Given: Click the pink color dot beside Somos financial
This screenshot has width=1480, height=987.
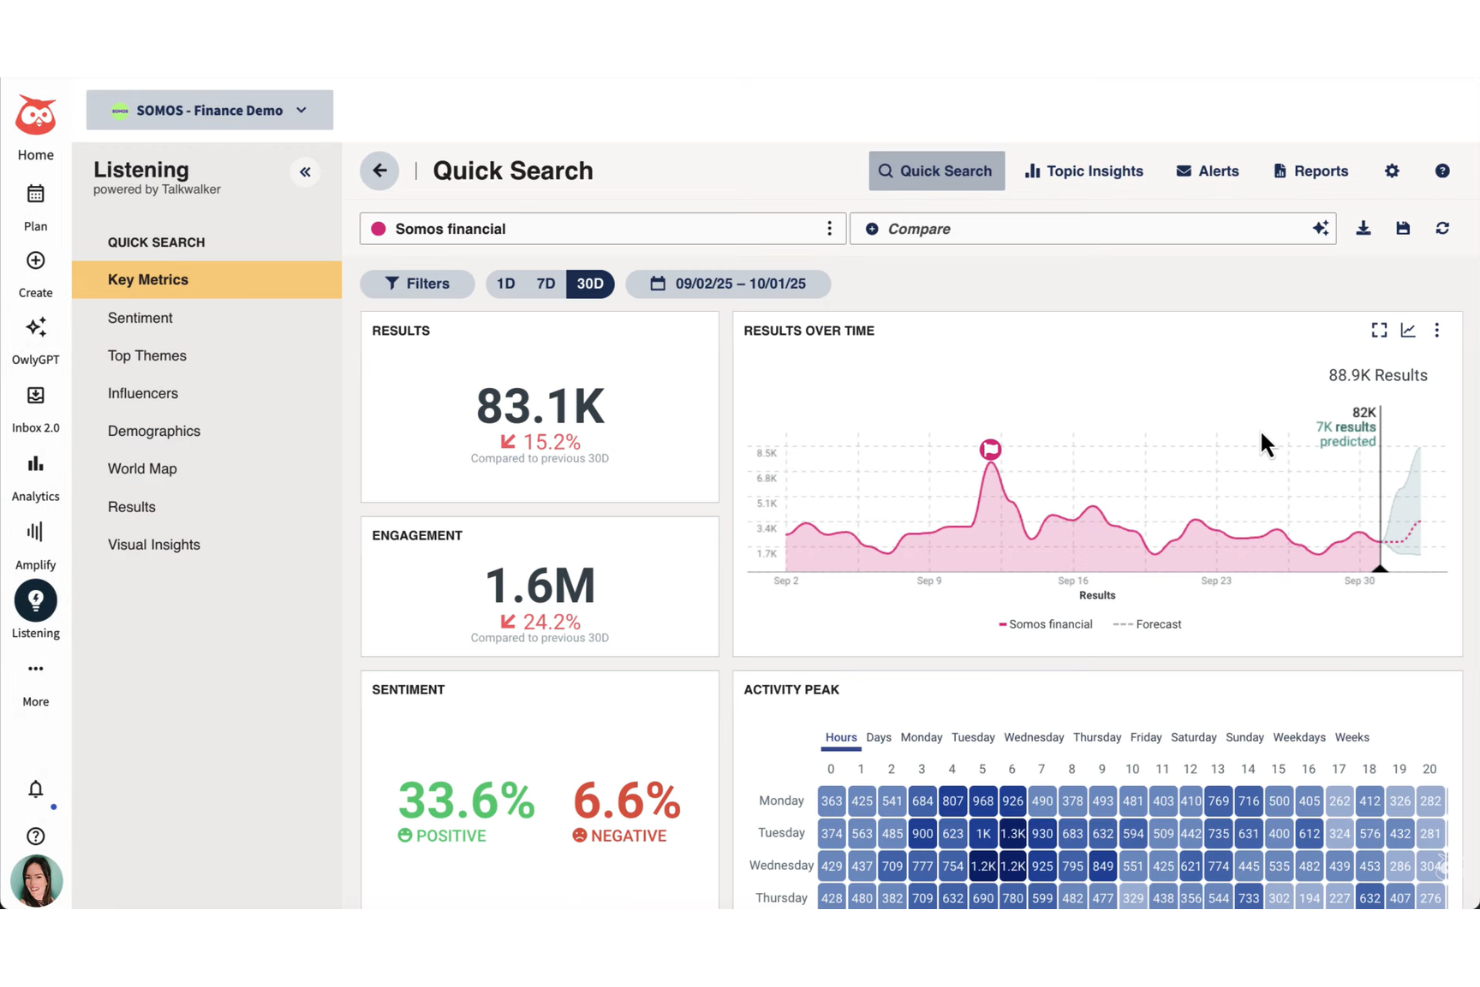Looking at the screenshot, I should click(x=378, y=228).
